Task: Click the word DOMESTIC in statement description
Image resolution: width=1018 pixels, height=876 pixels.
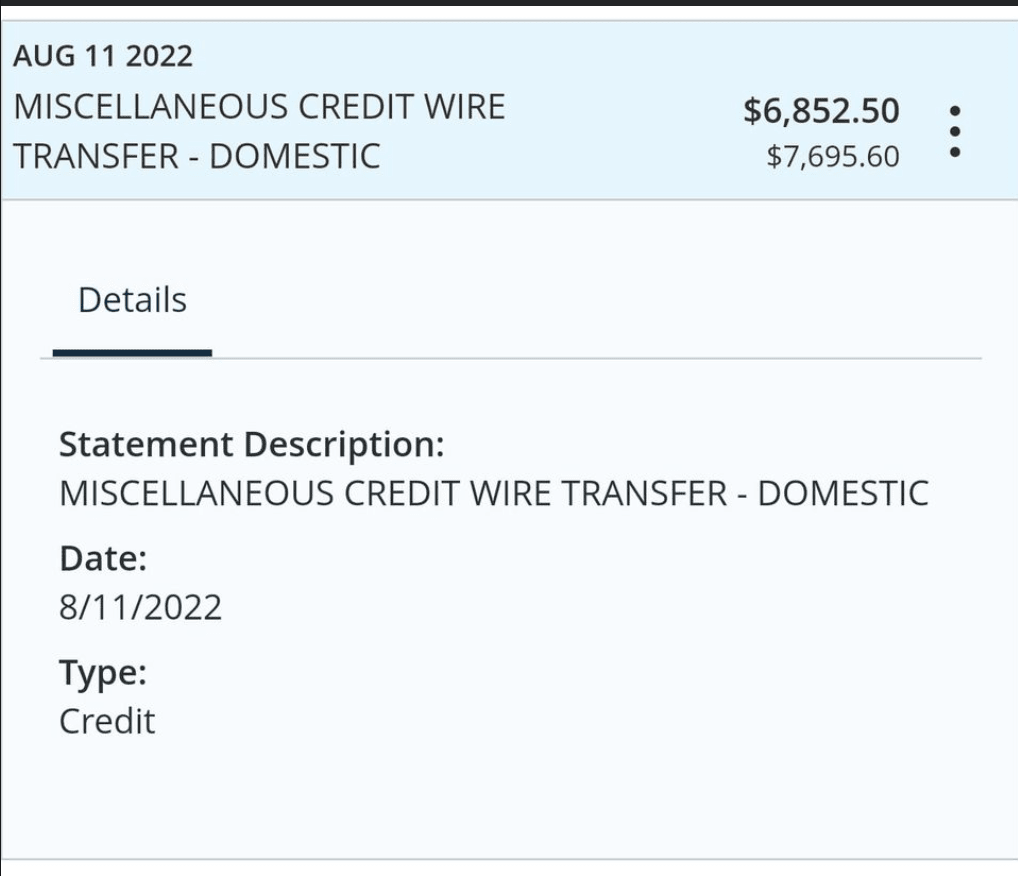Action: click(843, 494)
